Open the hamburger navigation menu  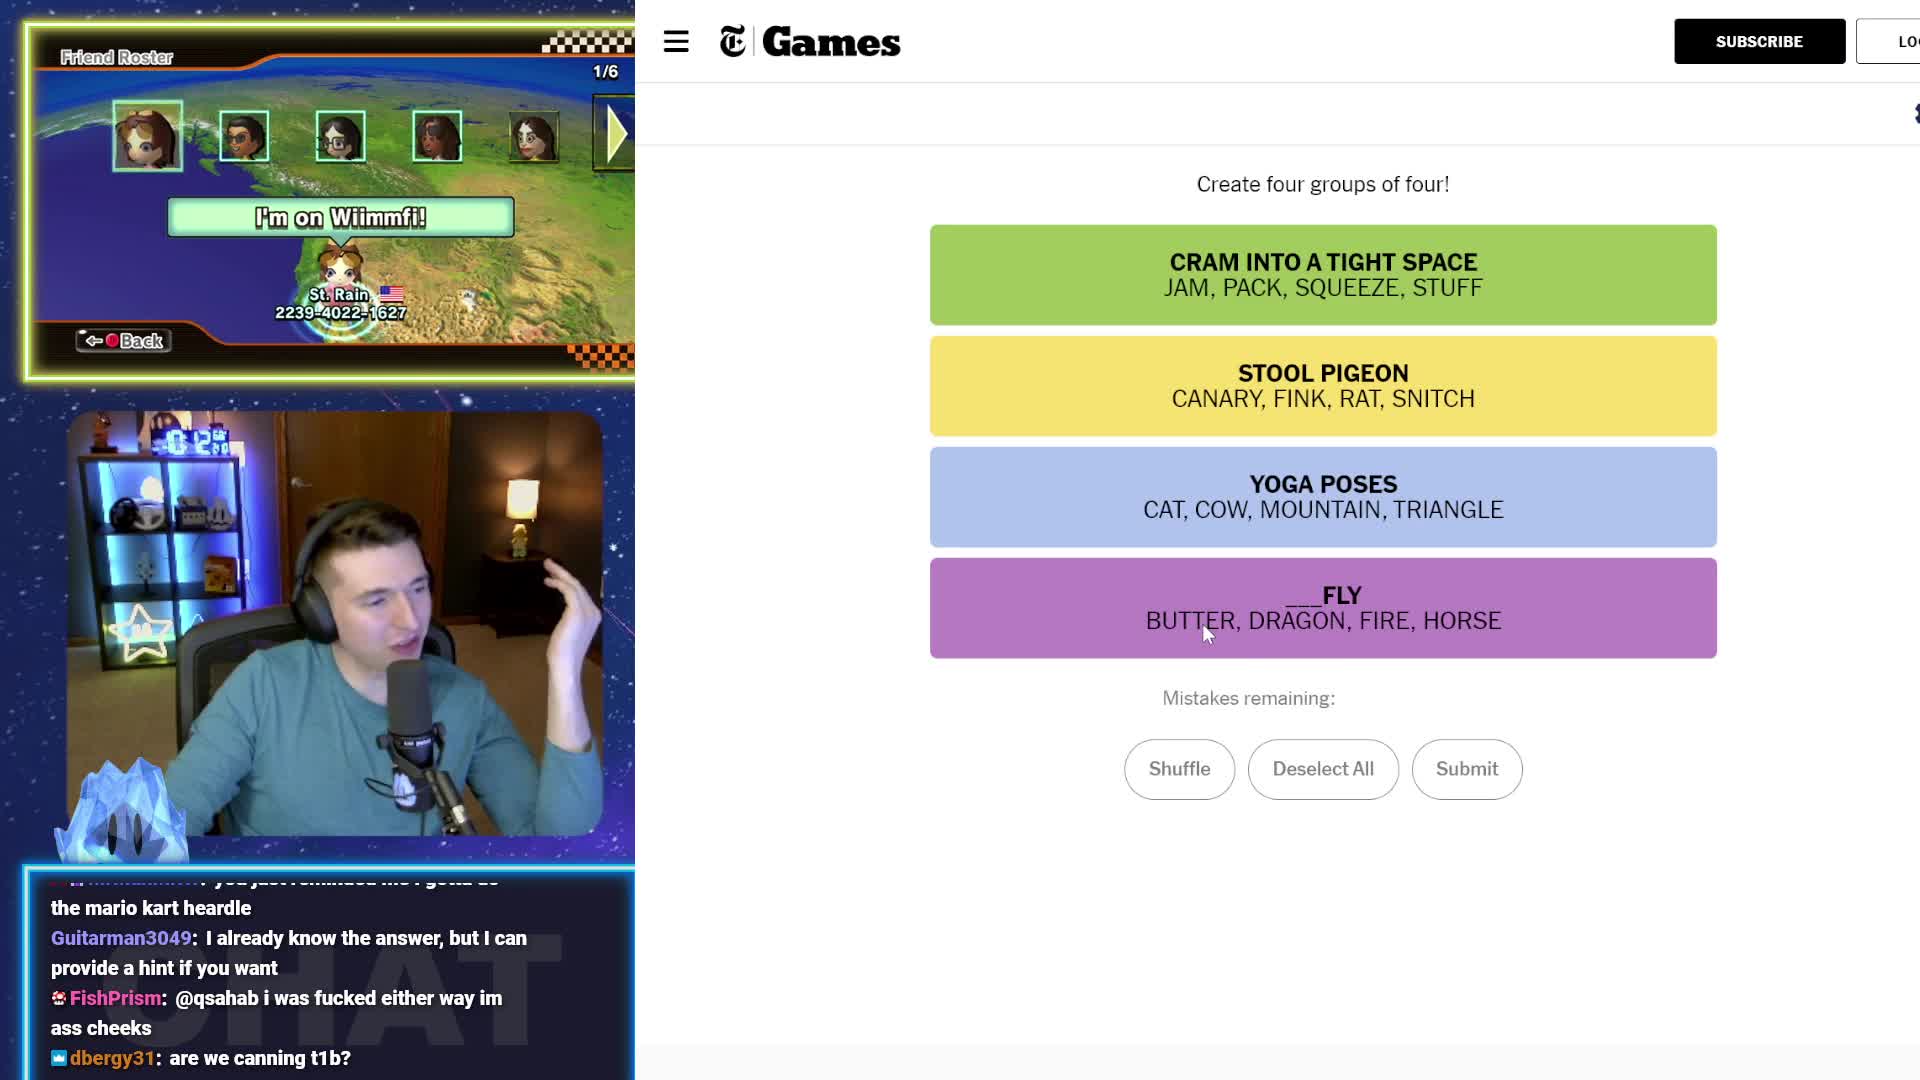point(676,42)
